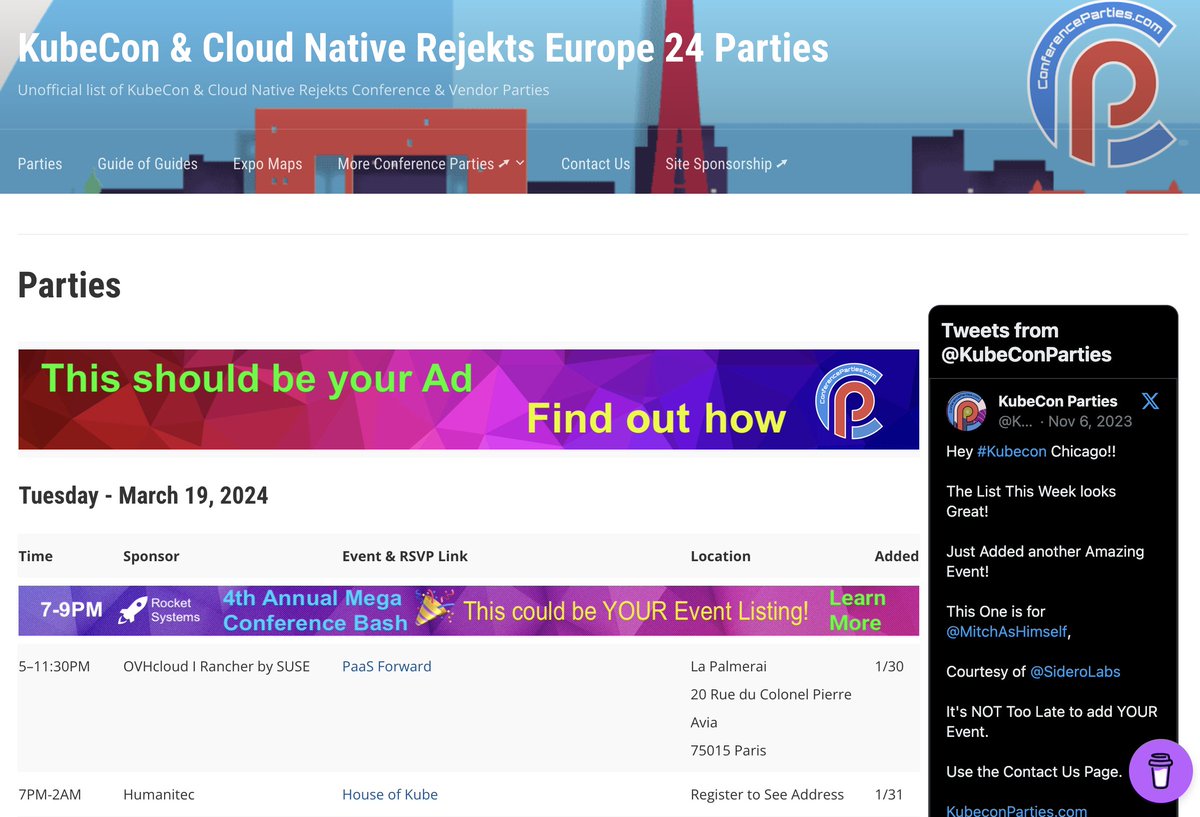Click the Humanitec sponsor cell
1200x817 pixels.
159,794
